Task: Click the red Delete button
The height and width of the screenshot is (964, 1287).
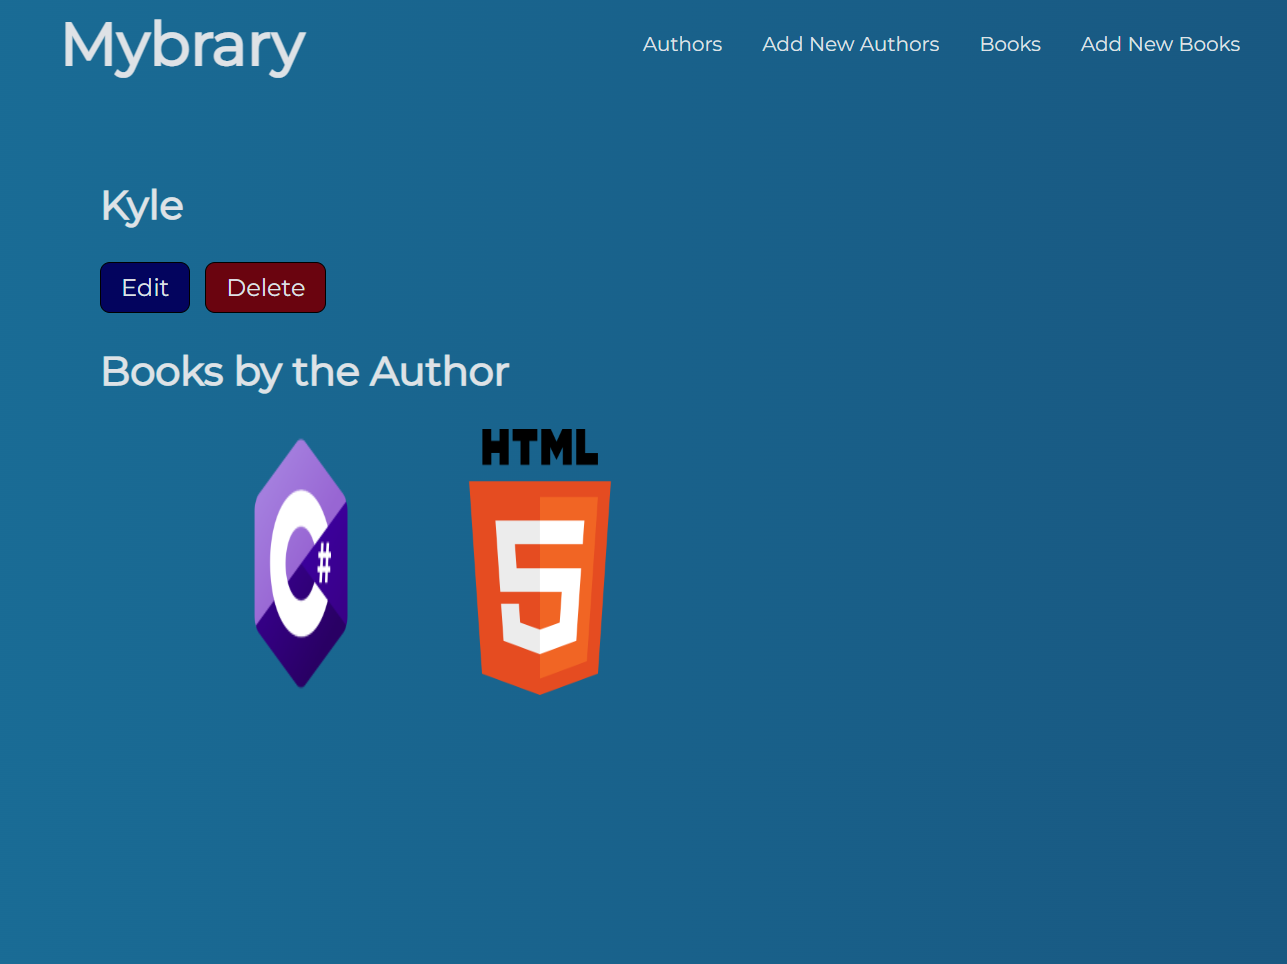Action: point(265,287)
